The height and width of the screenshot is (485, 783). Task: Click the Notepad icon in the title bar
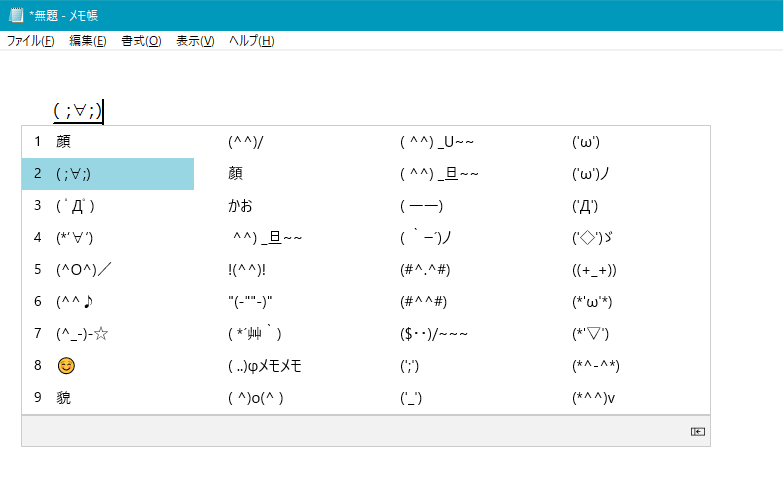[16, 15]
